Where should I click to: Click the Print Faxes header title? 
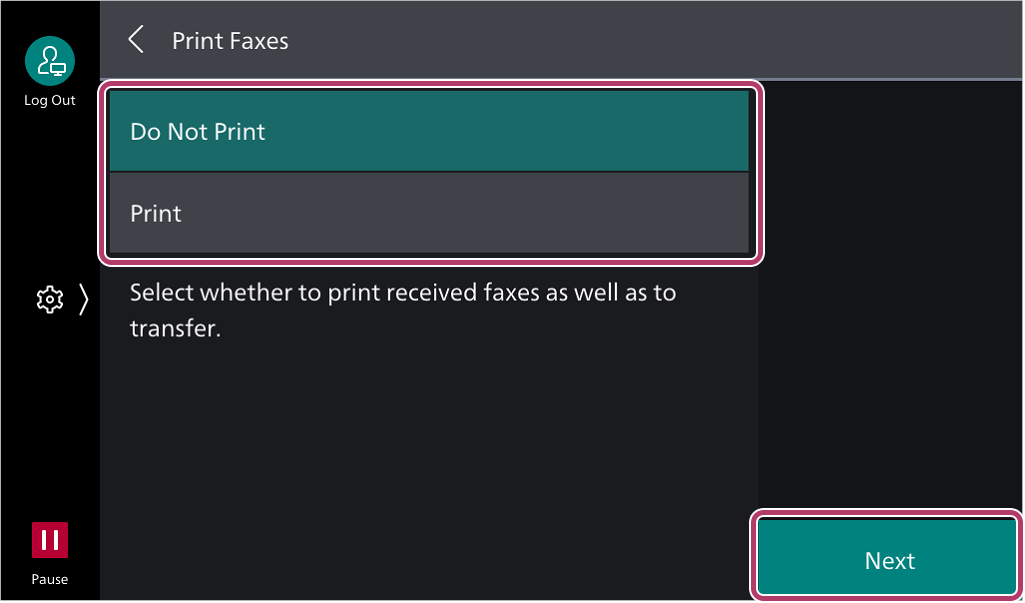pyautogui.click(x=230, y=41)
